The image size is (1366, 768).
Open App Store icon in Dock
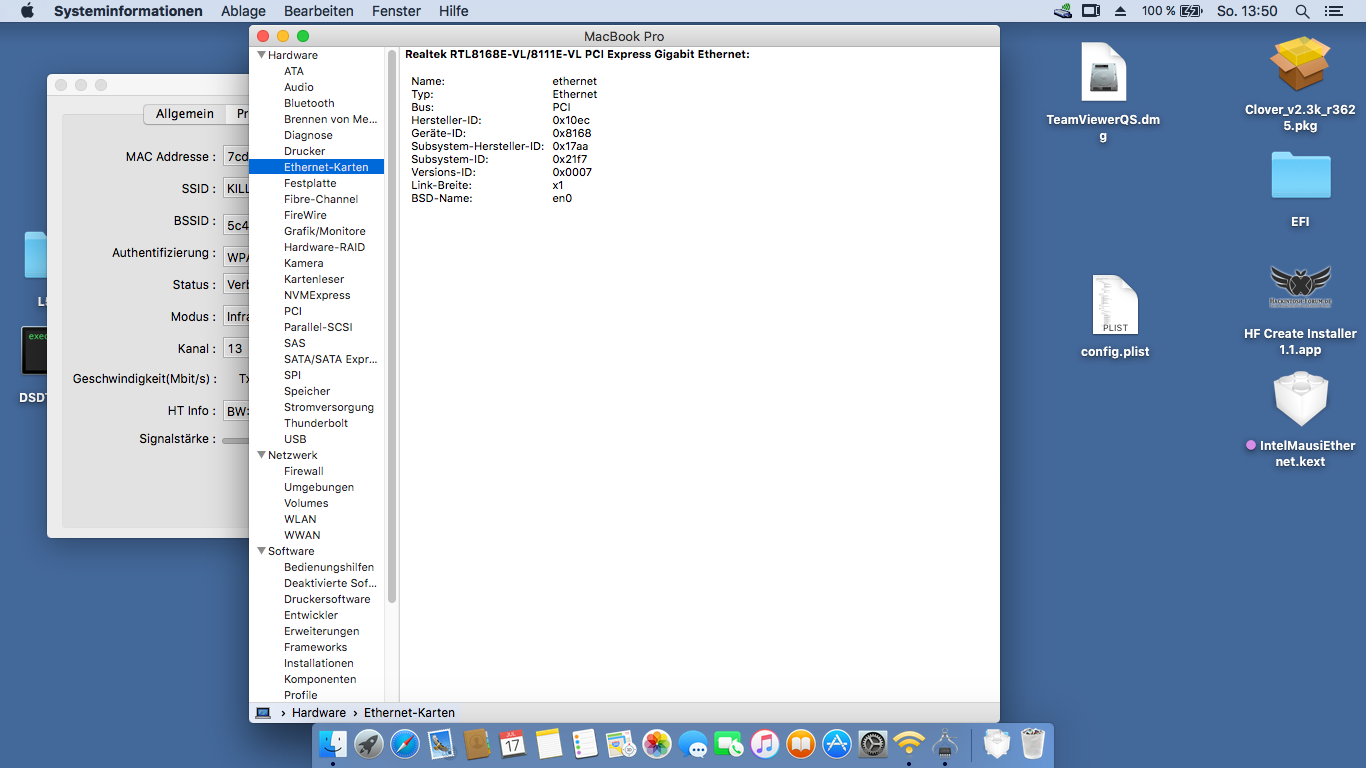tap(837, 744)
